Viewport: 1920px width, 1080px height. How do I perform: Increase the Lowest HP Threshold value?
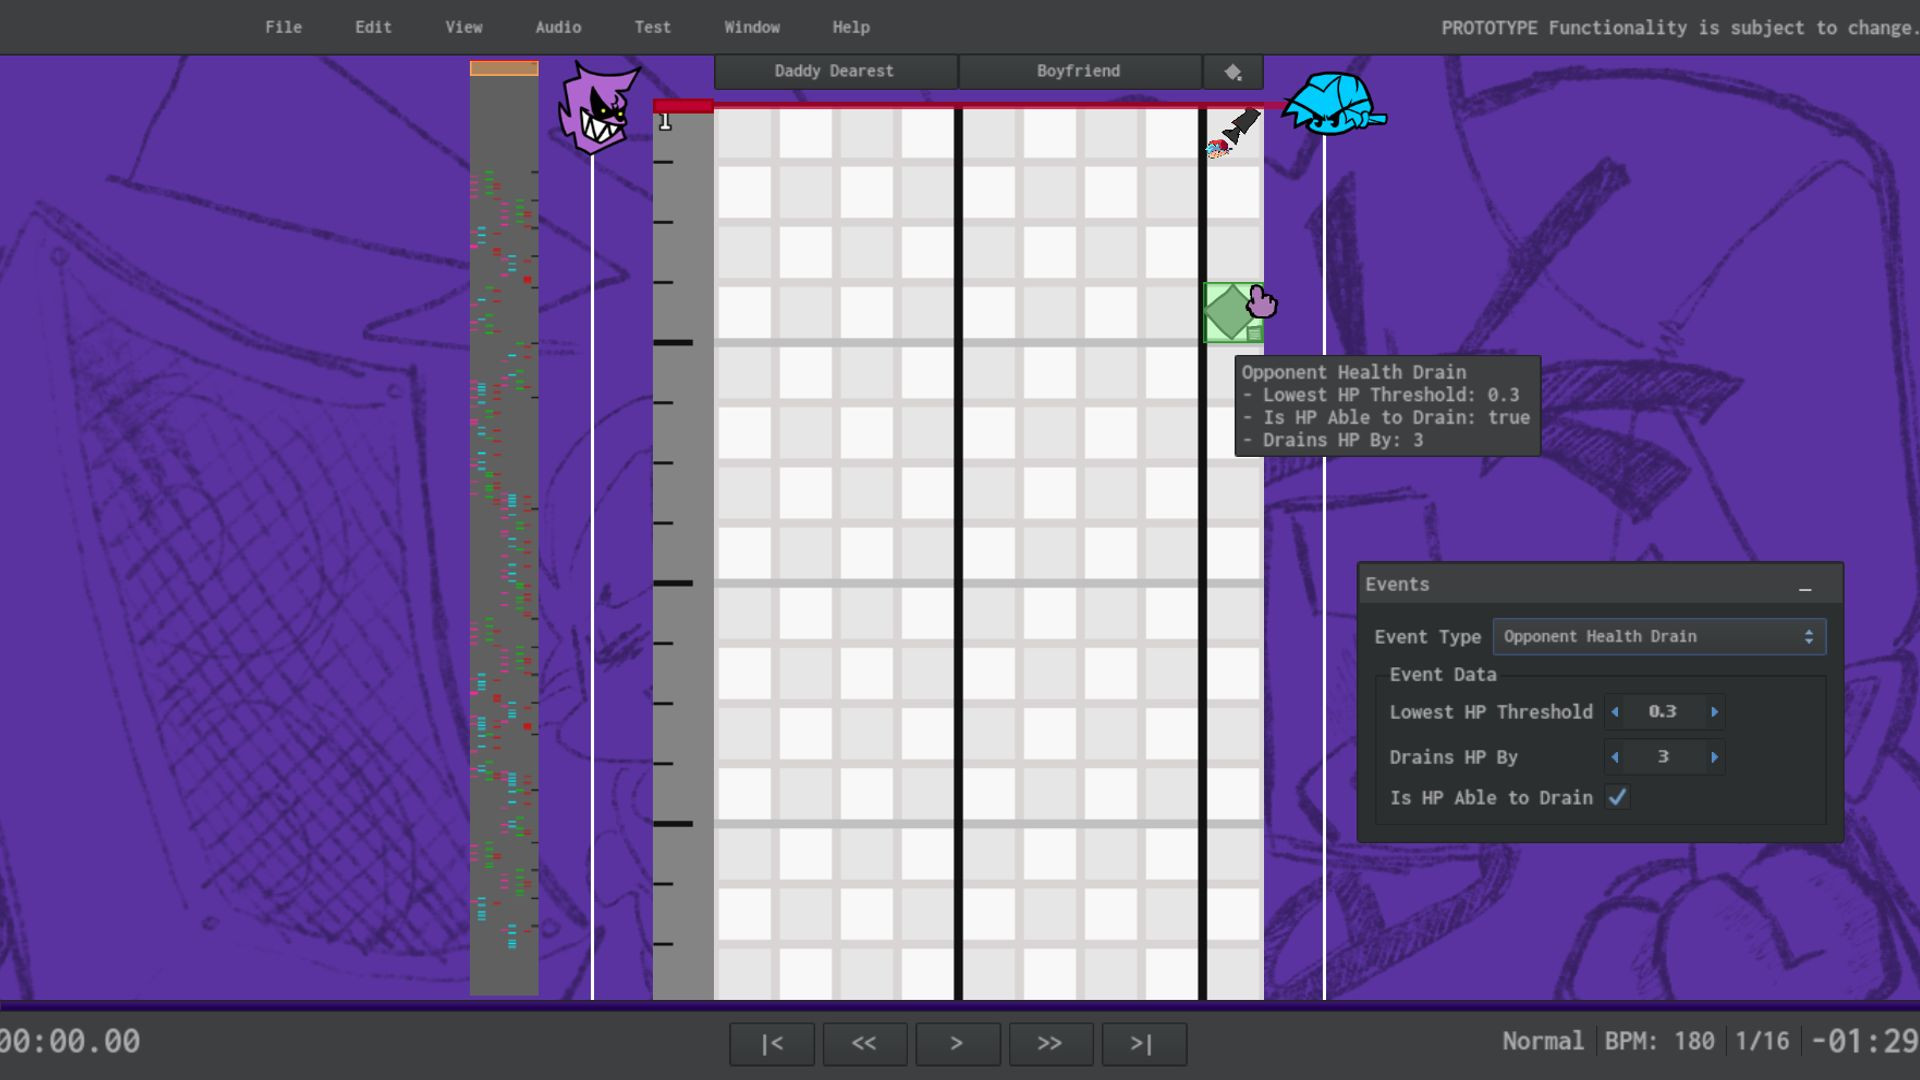point(1715,712)
